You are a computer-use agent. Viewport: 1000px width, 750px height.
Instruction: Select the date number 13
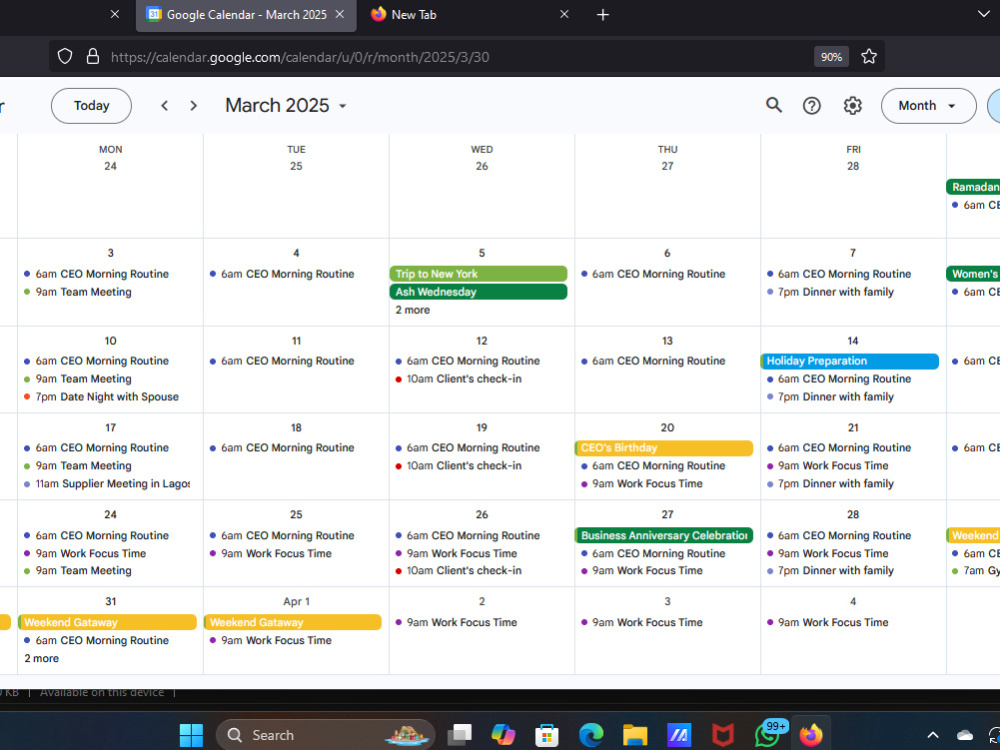pyautogui.click(x=667, y=341)
